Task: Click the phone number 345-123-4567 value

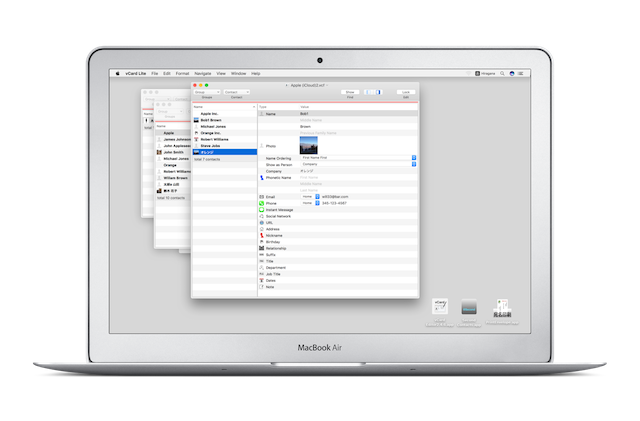Action: pos(334,203)
